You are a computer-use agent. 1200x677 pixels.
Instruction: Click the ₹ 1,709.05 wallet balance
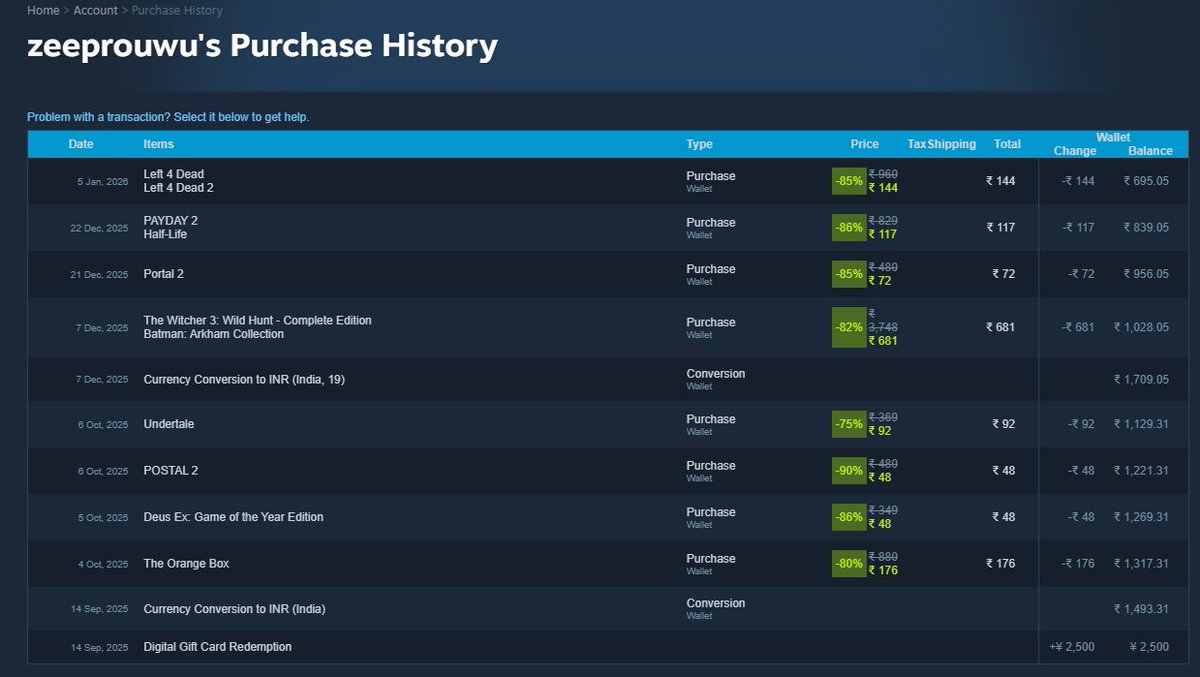coord(1141,379)
